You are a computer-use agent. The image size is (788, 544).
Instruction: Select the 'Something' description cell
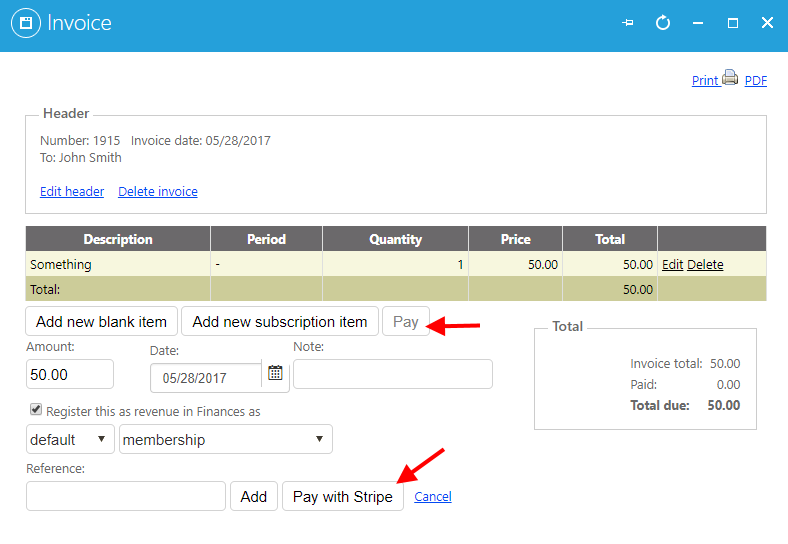[118, 264]
